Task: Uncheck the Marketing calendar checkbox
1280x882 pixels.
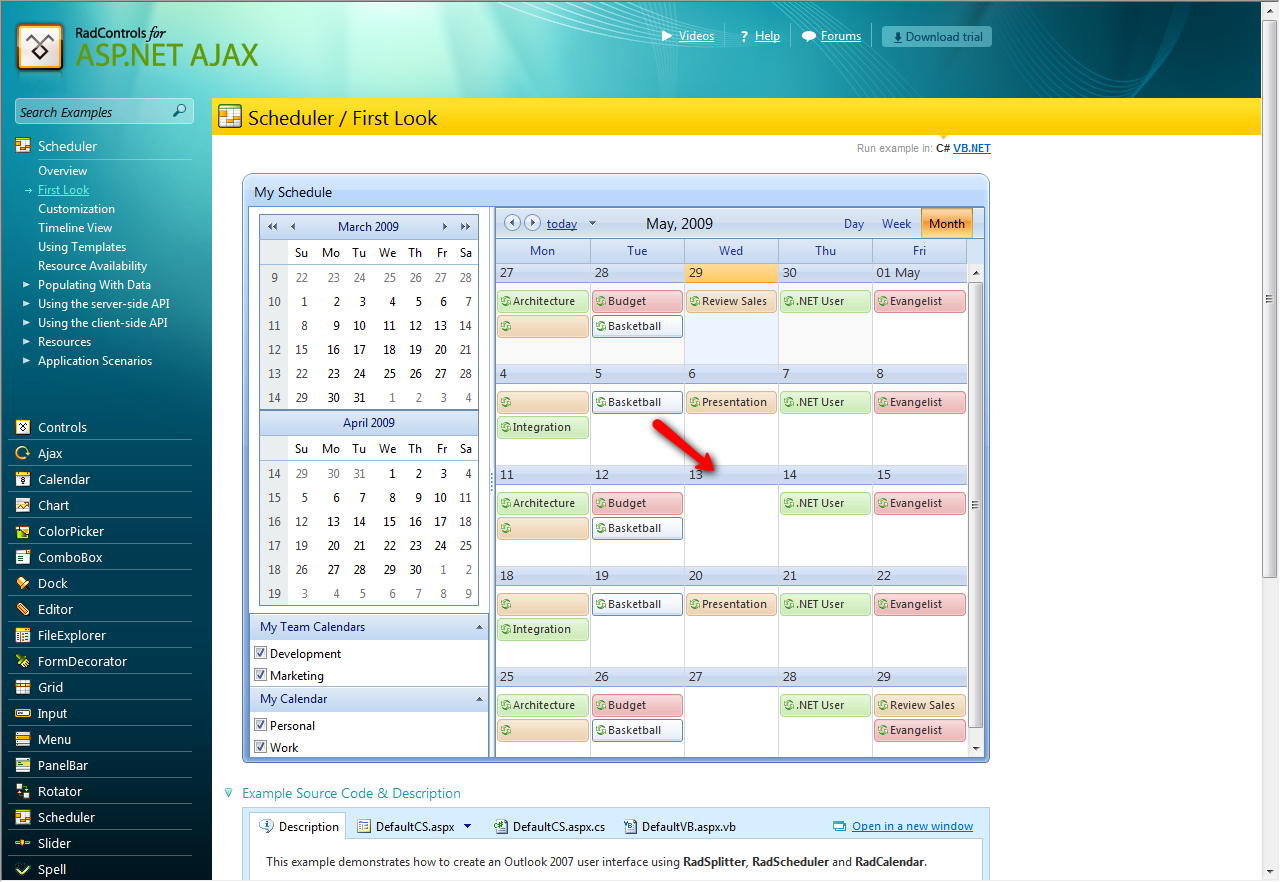Action: (x=261, y=675)
